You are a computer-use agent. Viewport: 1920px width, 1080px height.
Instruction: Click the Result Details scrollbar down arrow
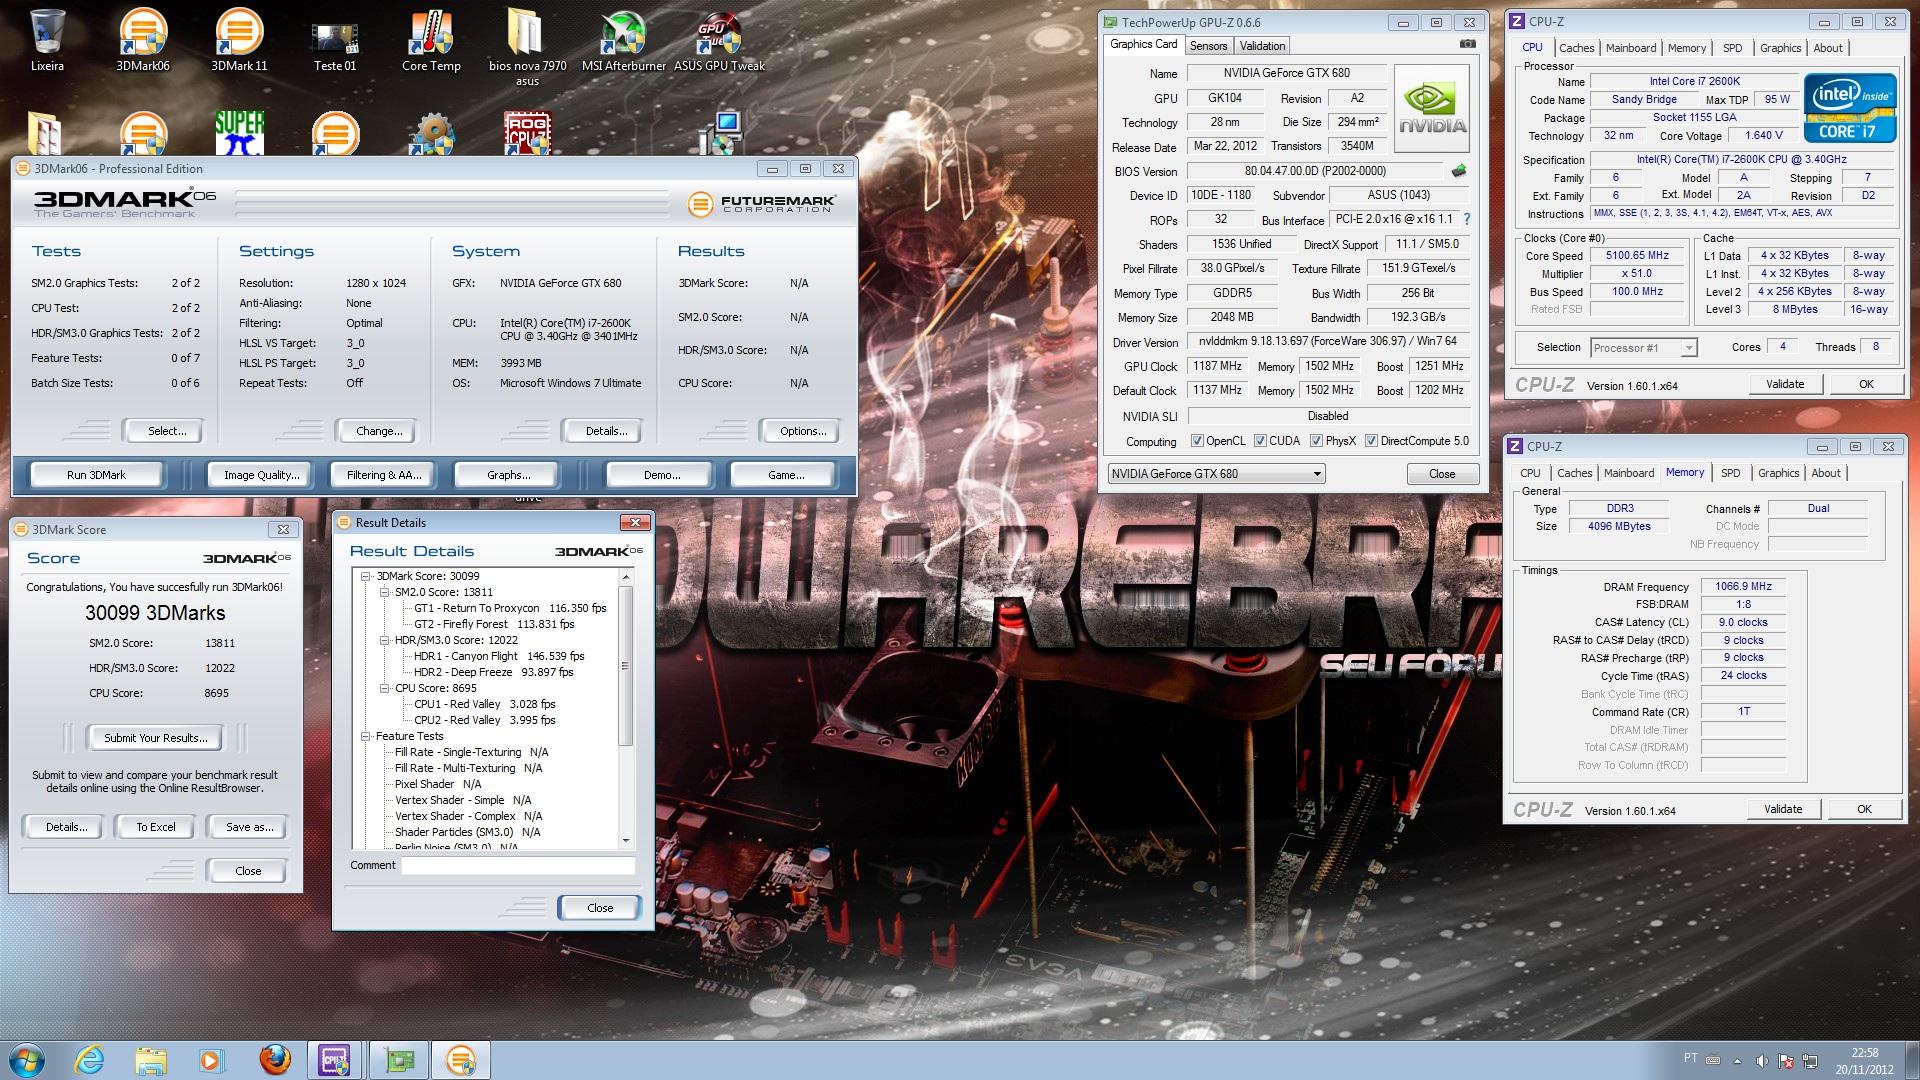[626, 841]
